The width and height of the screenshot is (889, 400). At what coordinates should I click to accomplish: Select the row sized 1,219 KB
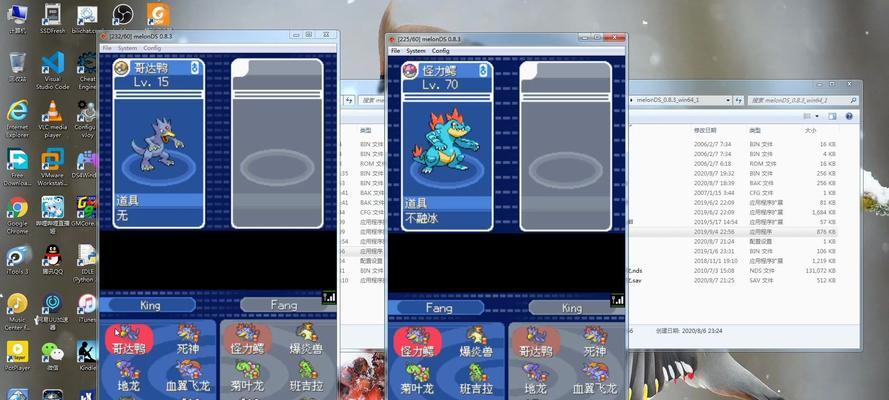click(734, 261)
